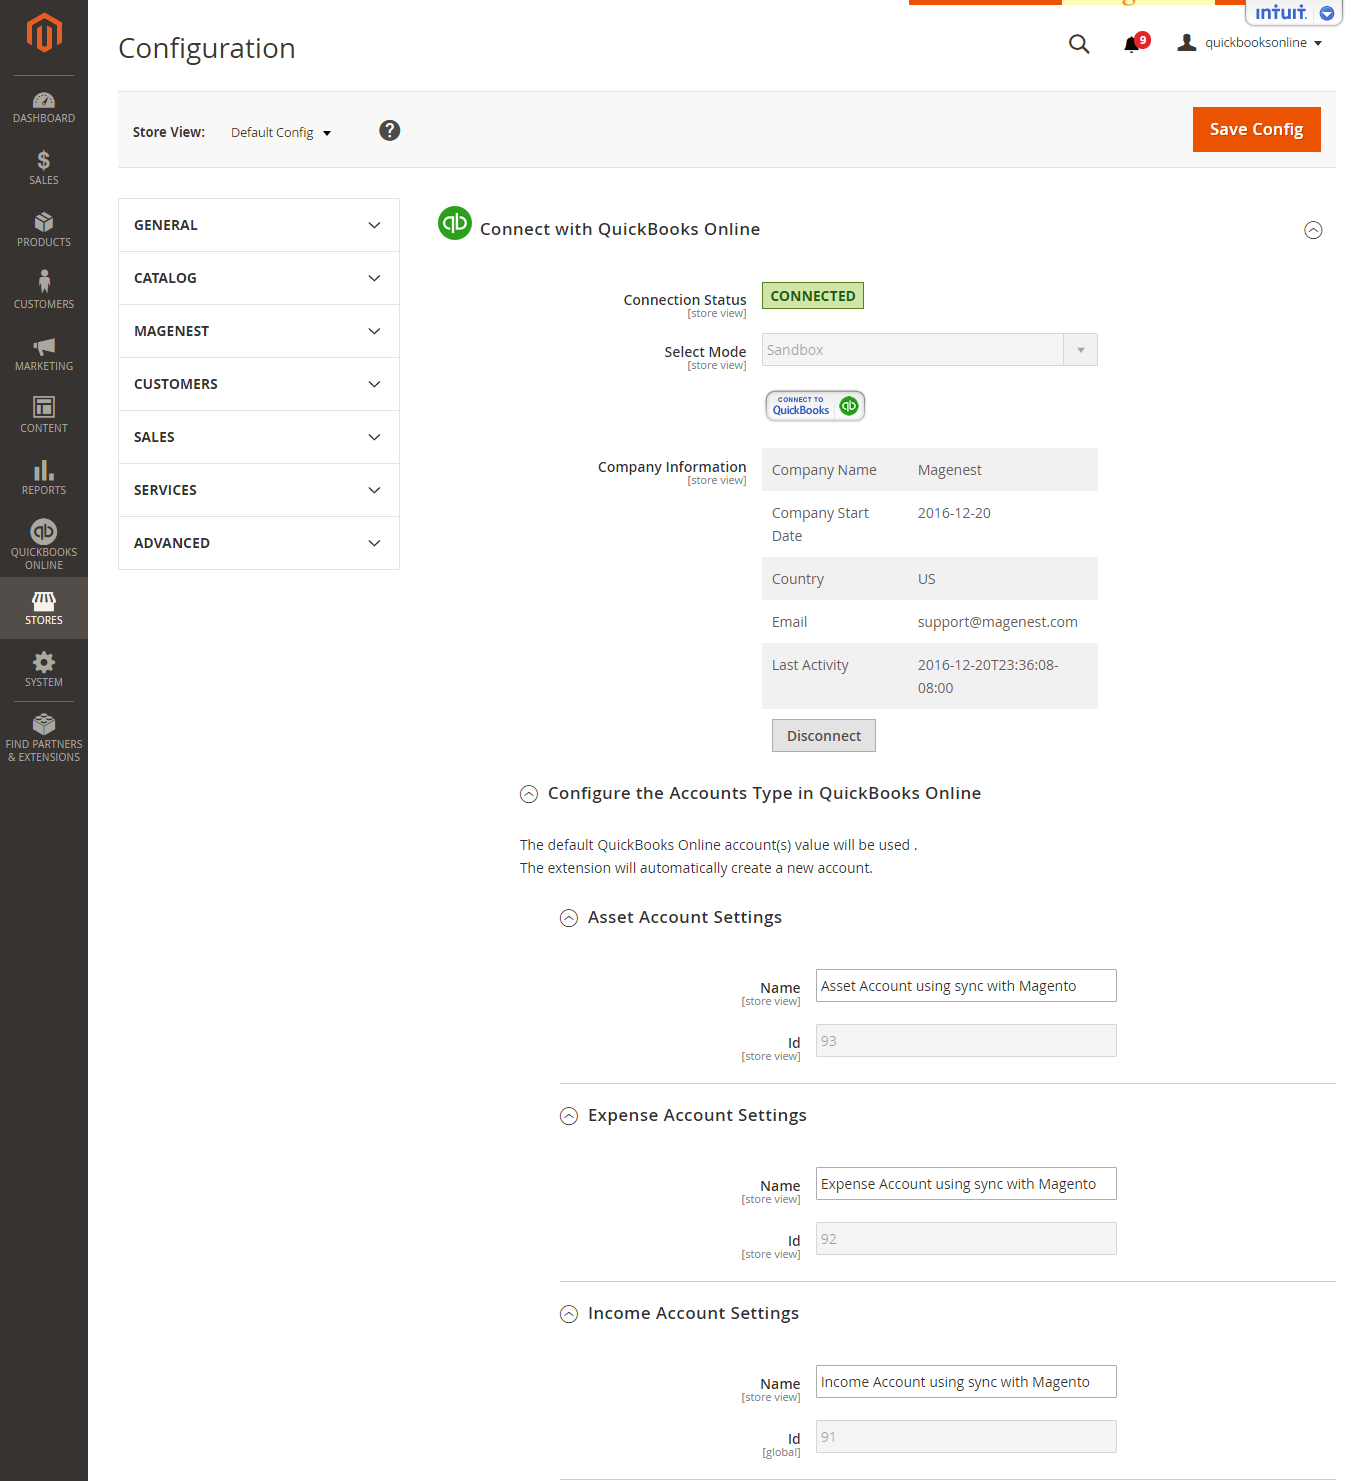The image size is (1366, 1481).
Task: Expand the Advanced configuration section
Action: pos(259,543)
